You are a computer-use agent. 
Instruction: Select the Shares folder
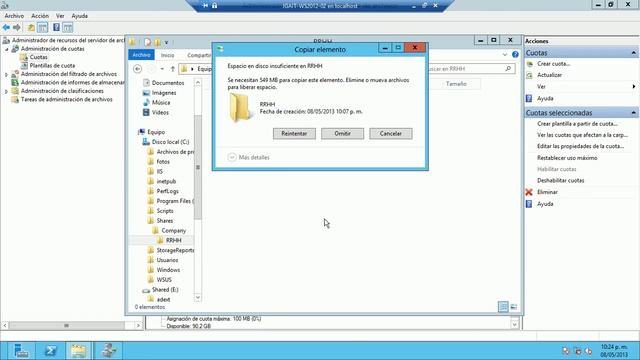coord(164,220)
